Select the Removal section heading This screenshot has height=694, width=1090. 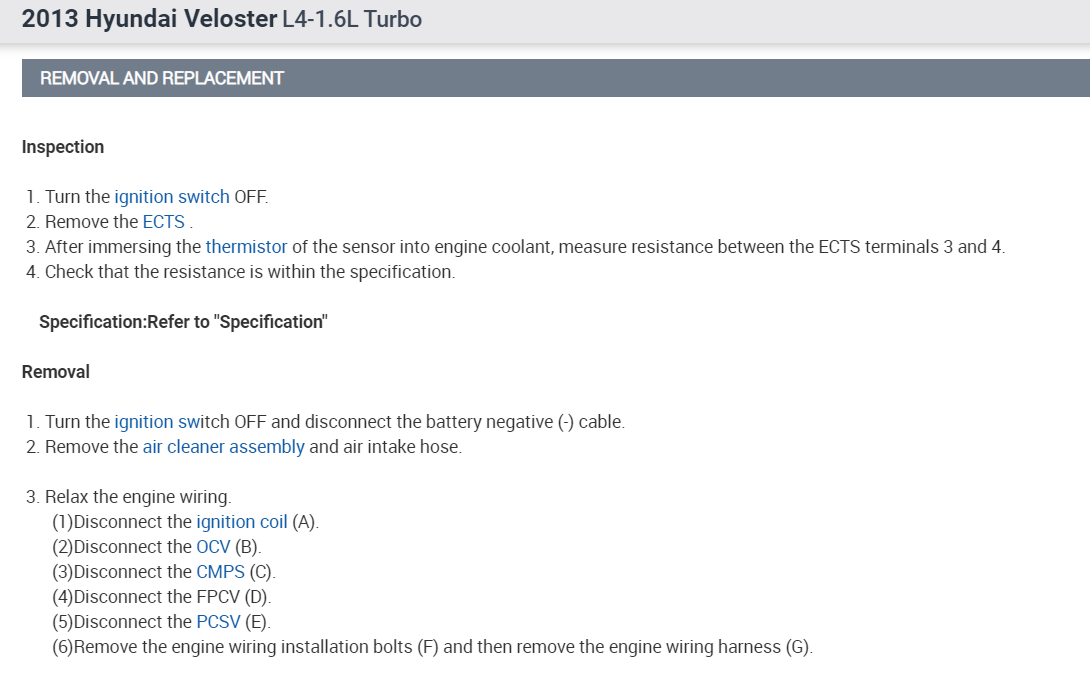[x=56, y=372]
